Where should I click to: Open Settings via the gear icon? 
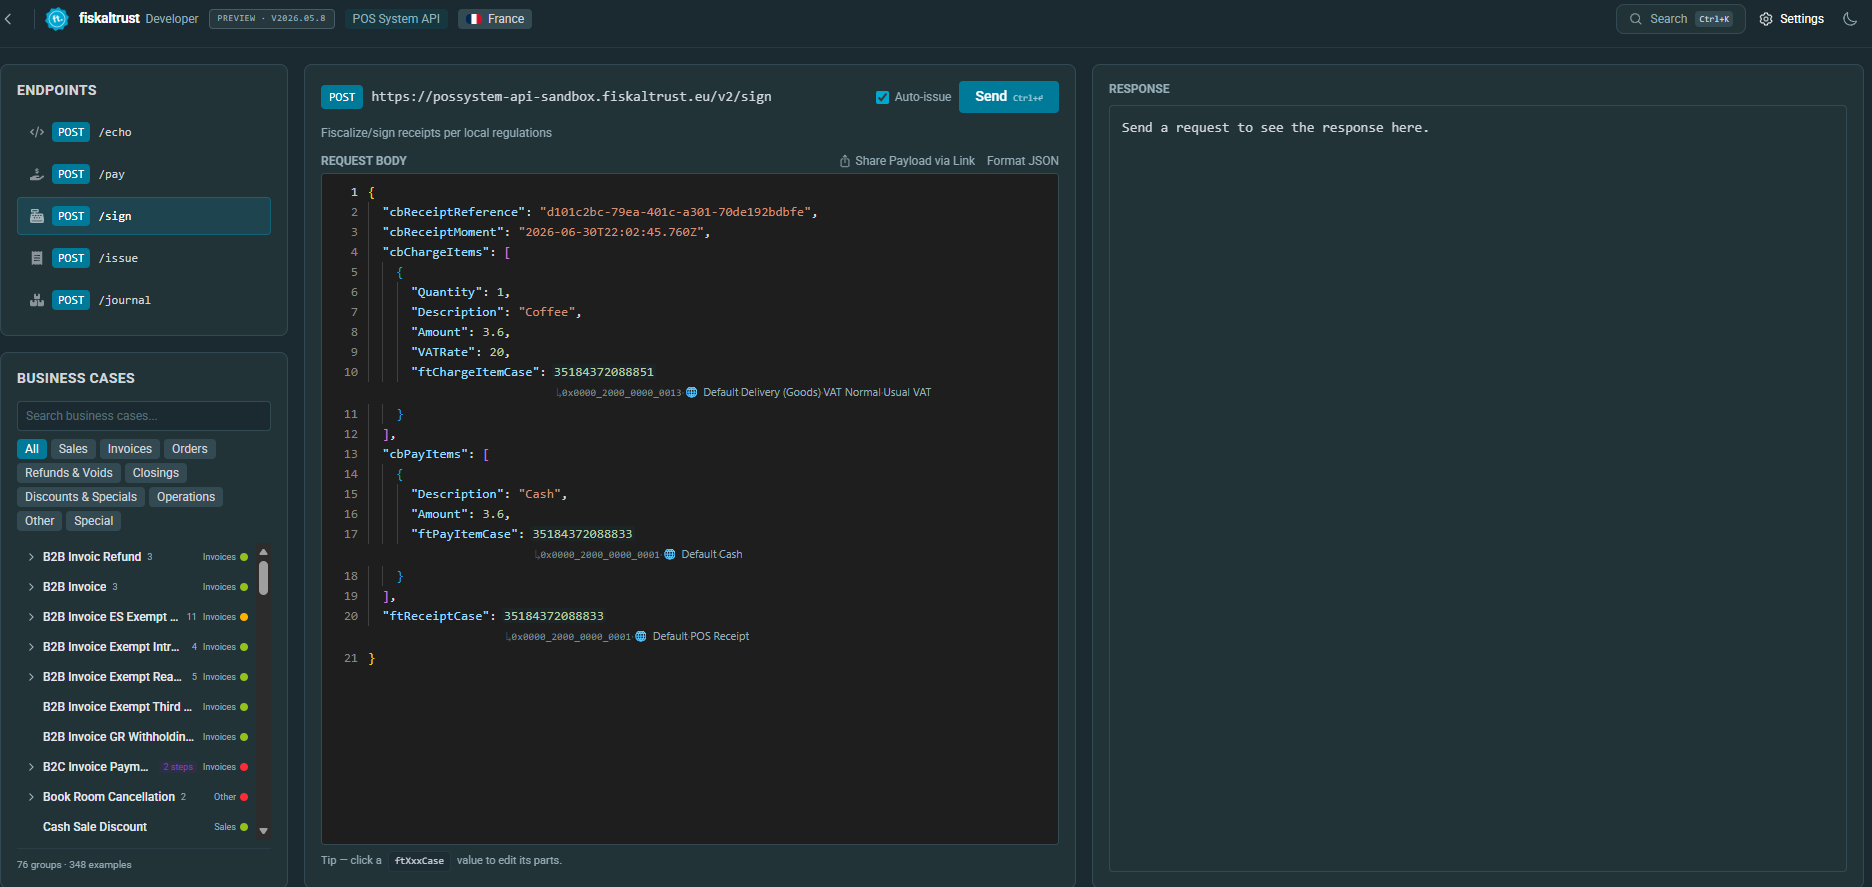1766,19
